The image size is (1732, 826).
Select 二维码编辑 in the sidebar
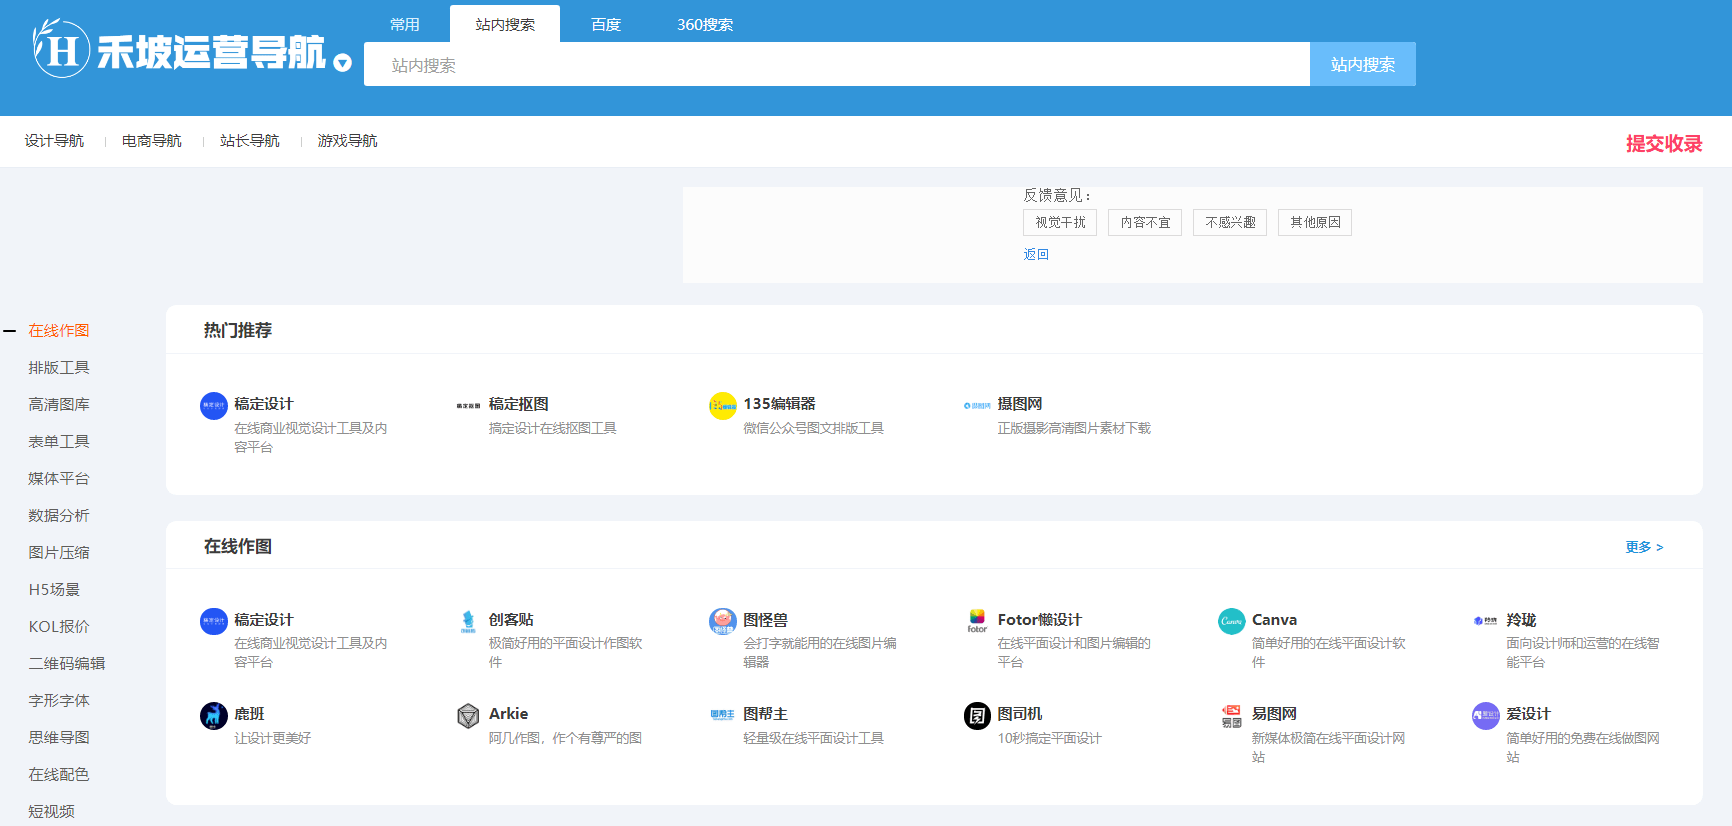(67, 663)
